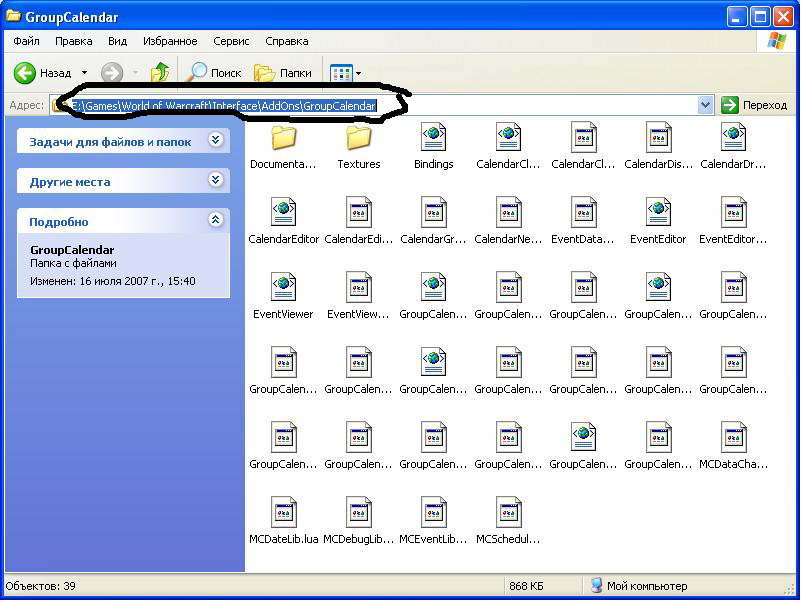
Task: Select the Textures folder icon
Action: click(359, 137)
